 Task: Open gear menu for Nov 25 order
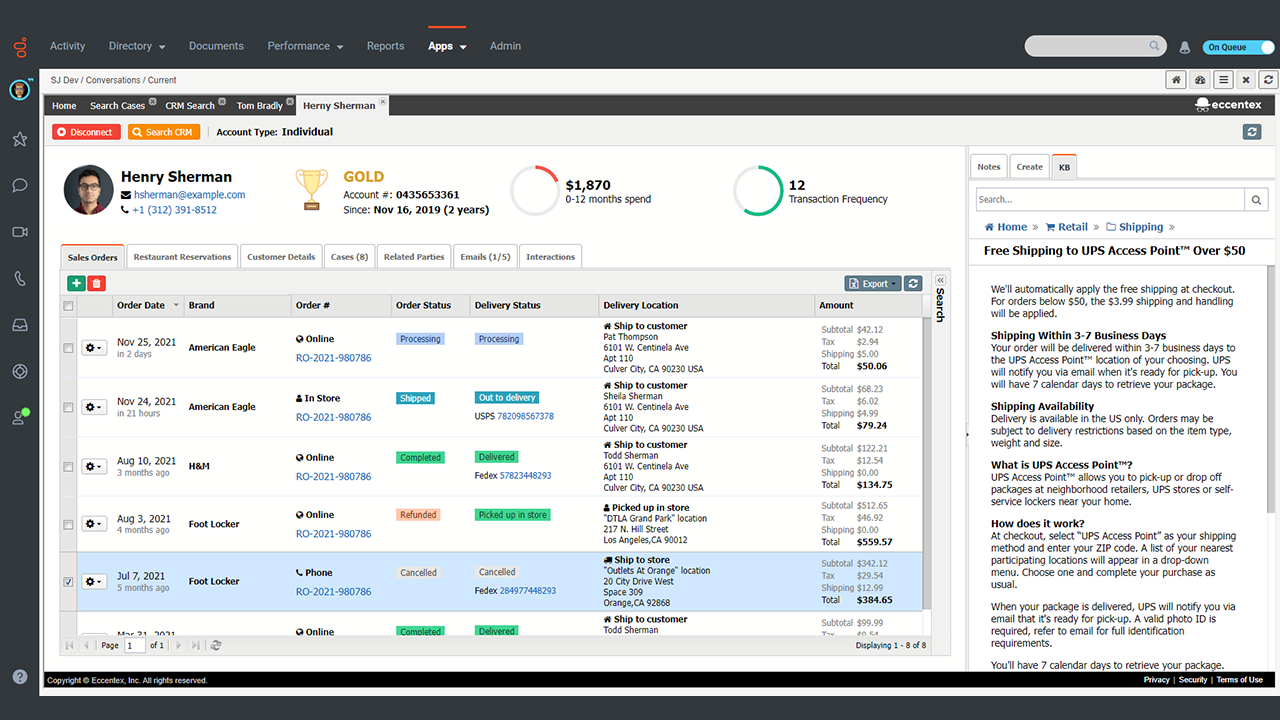94,348
